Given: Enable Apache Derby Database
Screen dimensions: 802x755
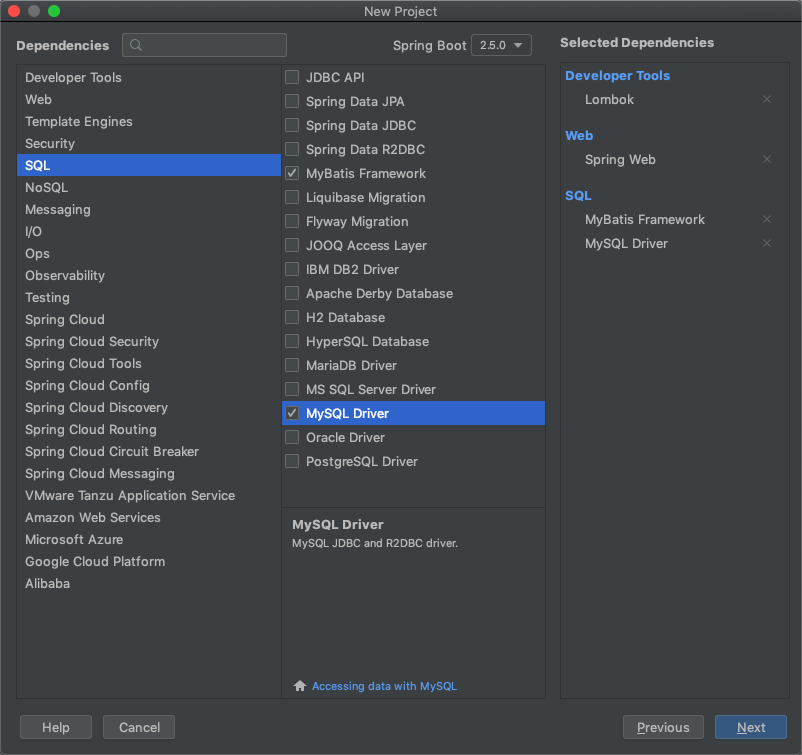Looking at the screenshot, I should [x=292, y=294].
